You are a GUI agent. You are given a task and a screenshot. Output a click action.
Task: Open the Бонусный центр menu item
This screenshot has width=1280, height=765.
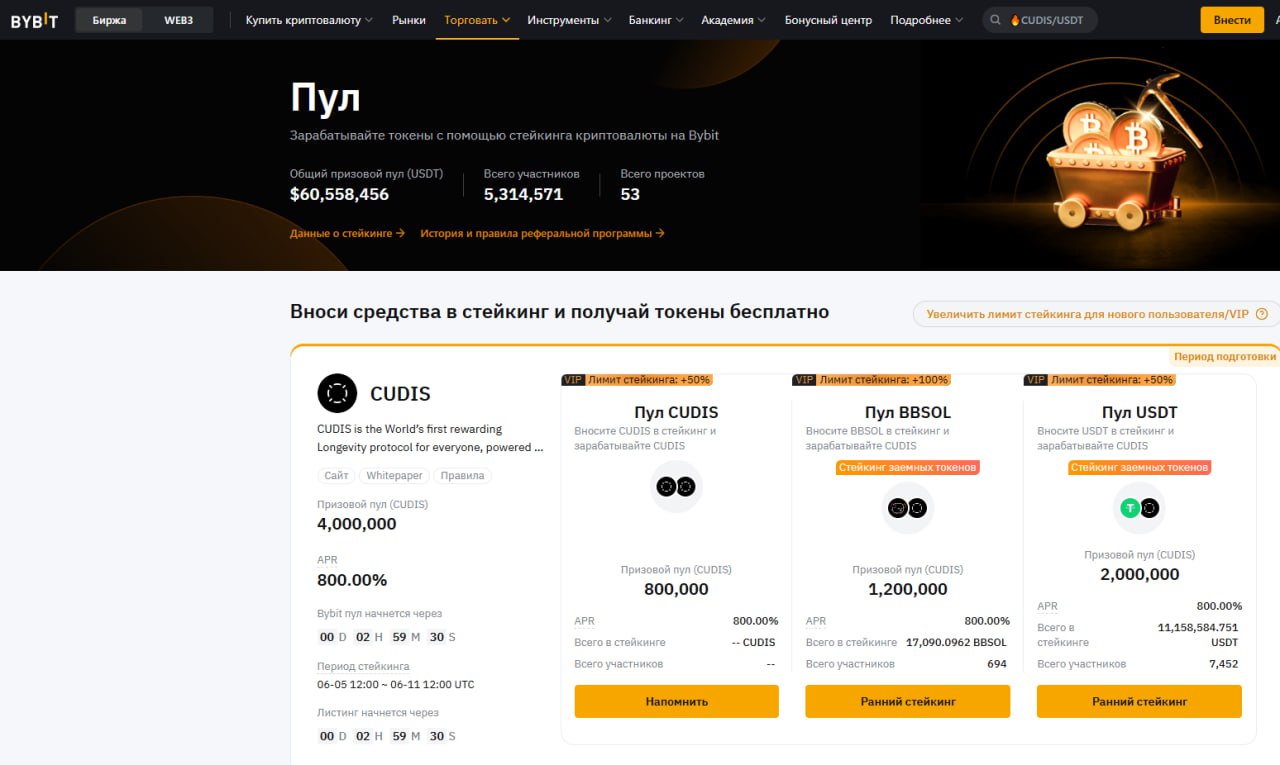(x=828, y=20)
